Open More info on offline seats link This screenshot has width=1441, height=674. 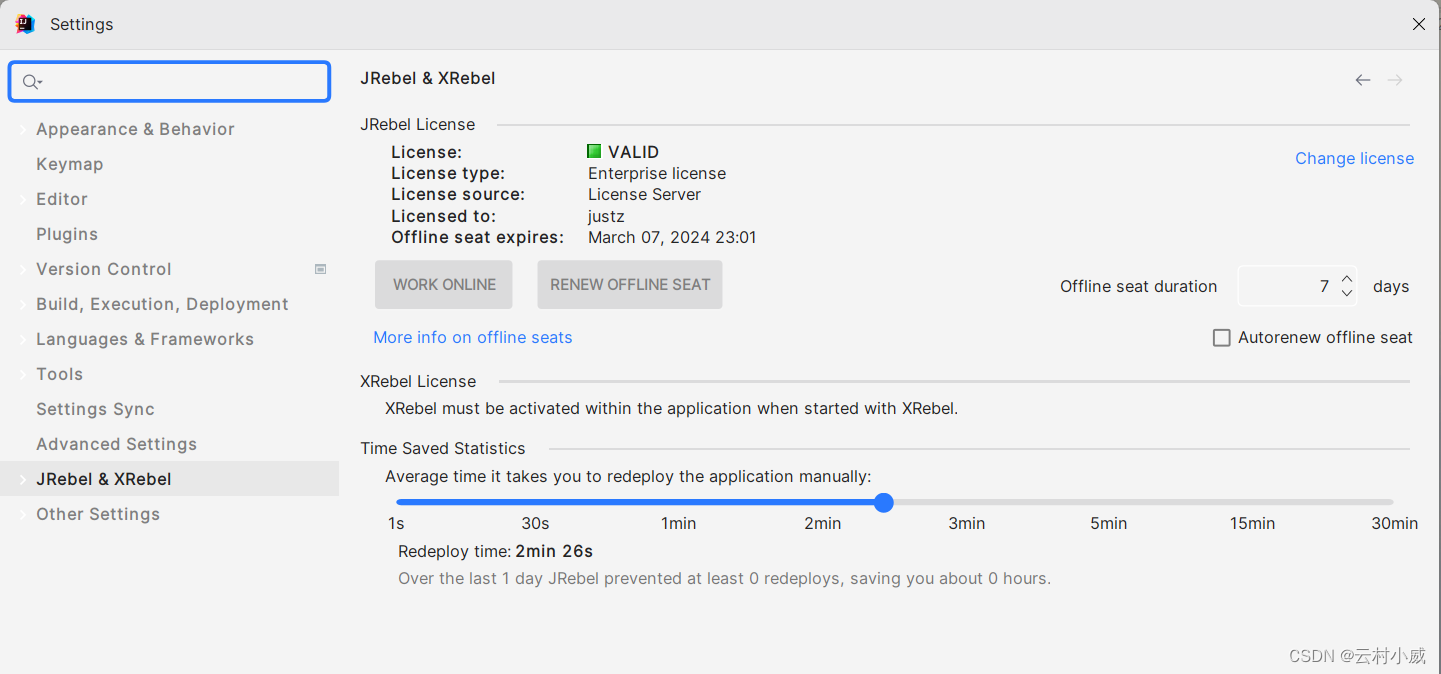pyautogui.click(x=473, y=338)
